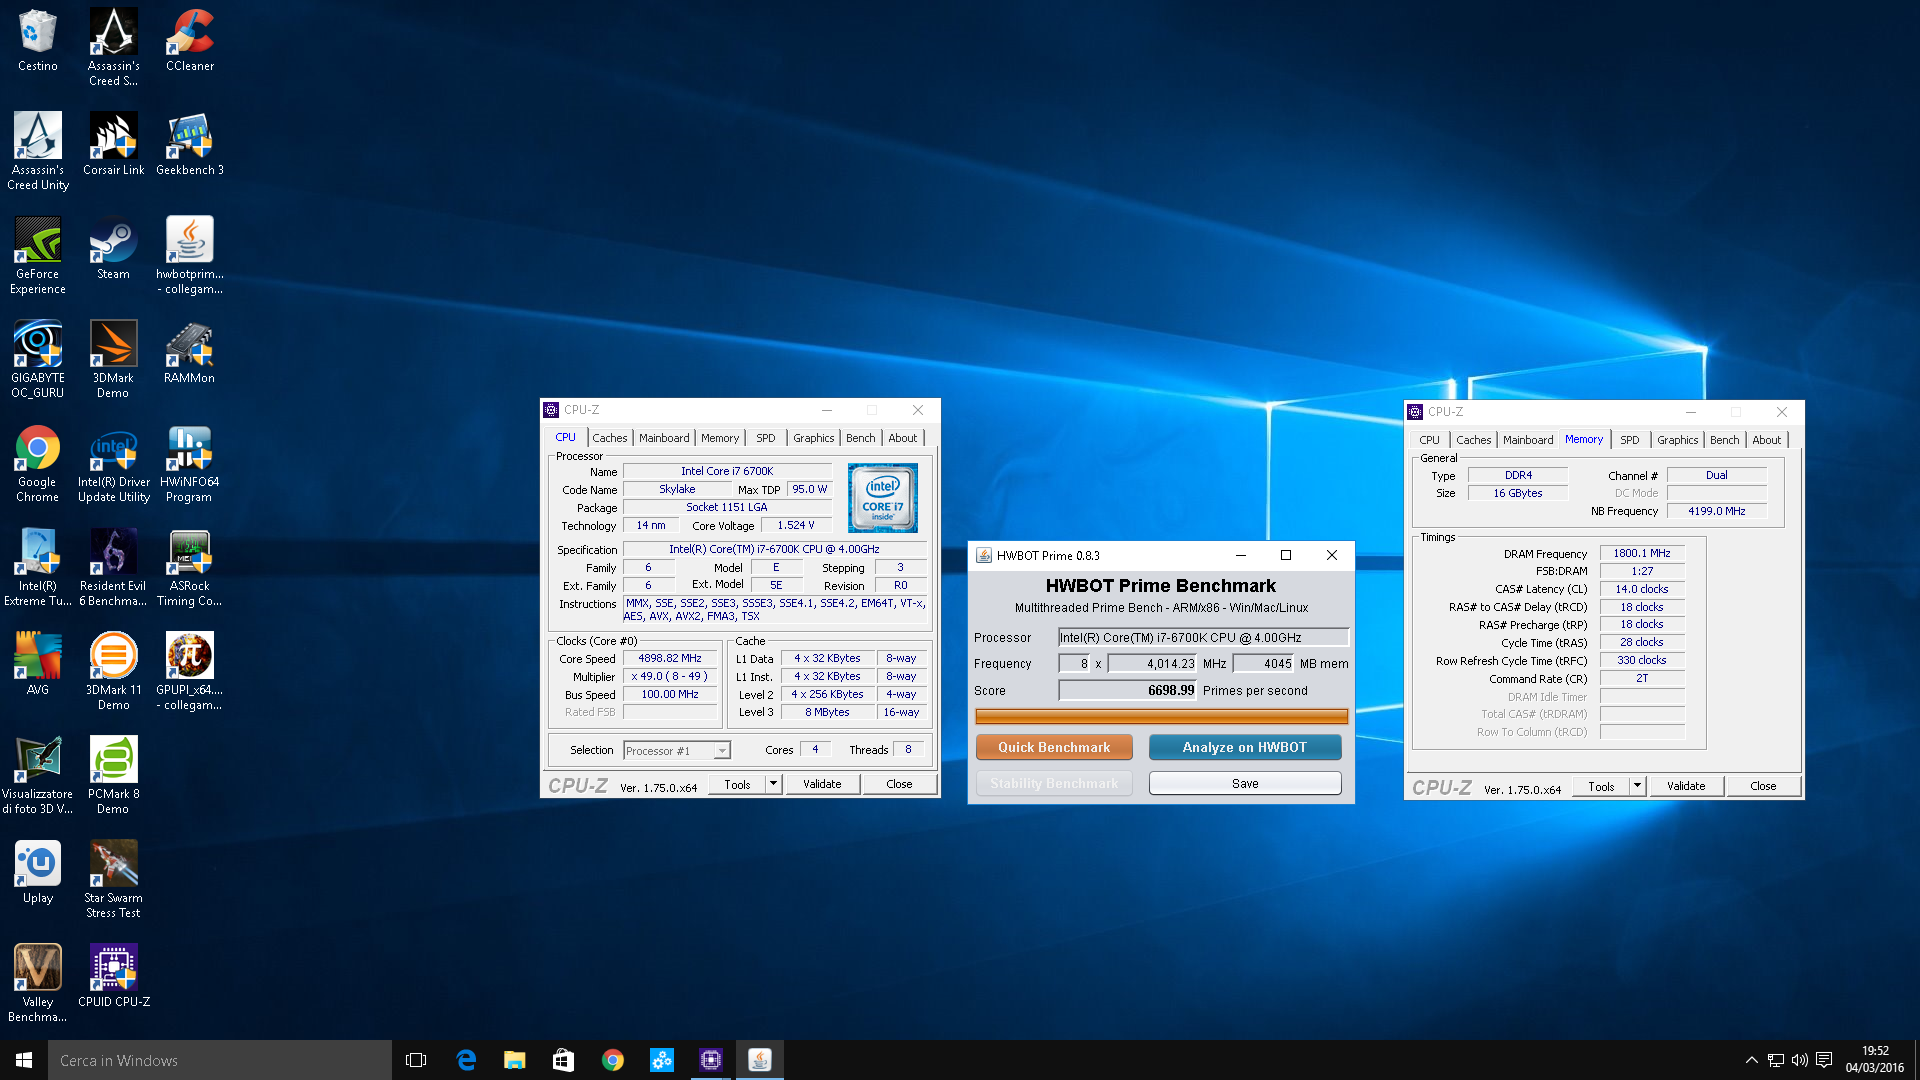Open Resident Evil 6 Benchmark shortcut

click(113, 567)
